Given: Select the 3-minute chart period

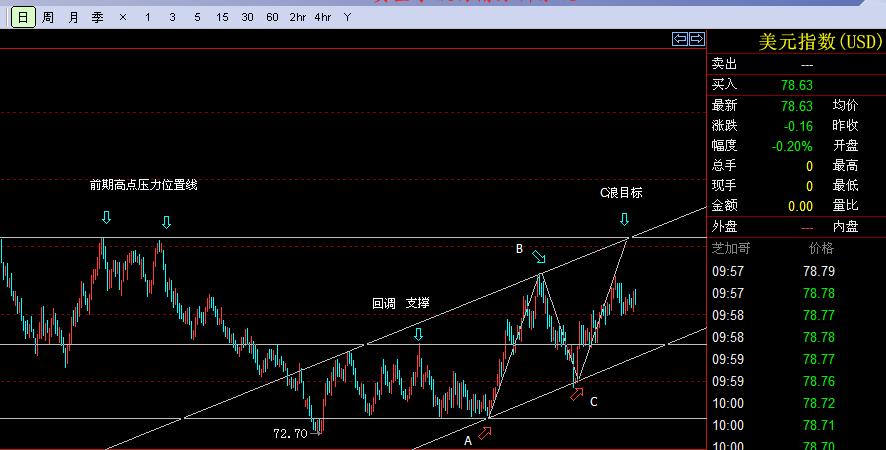Looking at the screenshot, I should tap(172, 18).
